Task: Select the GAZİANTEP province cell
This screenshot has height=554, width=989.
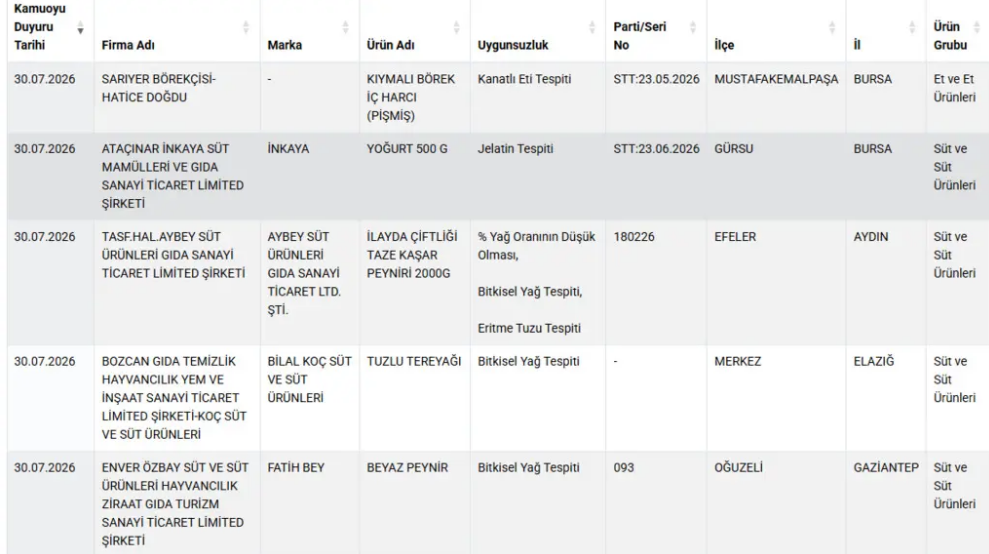Action: pyautogui.click(x=886, y=468)
